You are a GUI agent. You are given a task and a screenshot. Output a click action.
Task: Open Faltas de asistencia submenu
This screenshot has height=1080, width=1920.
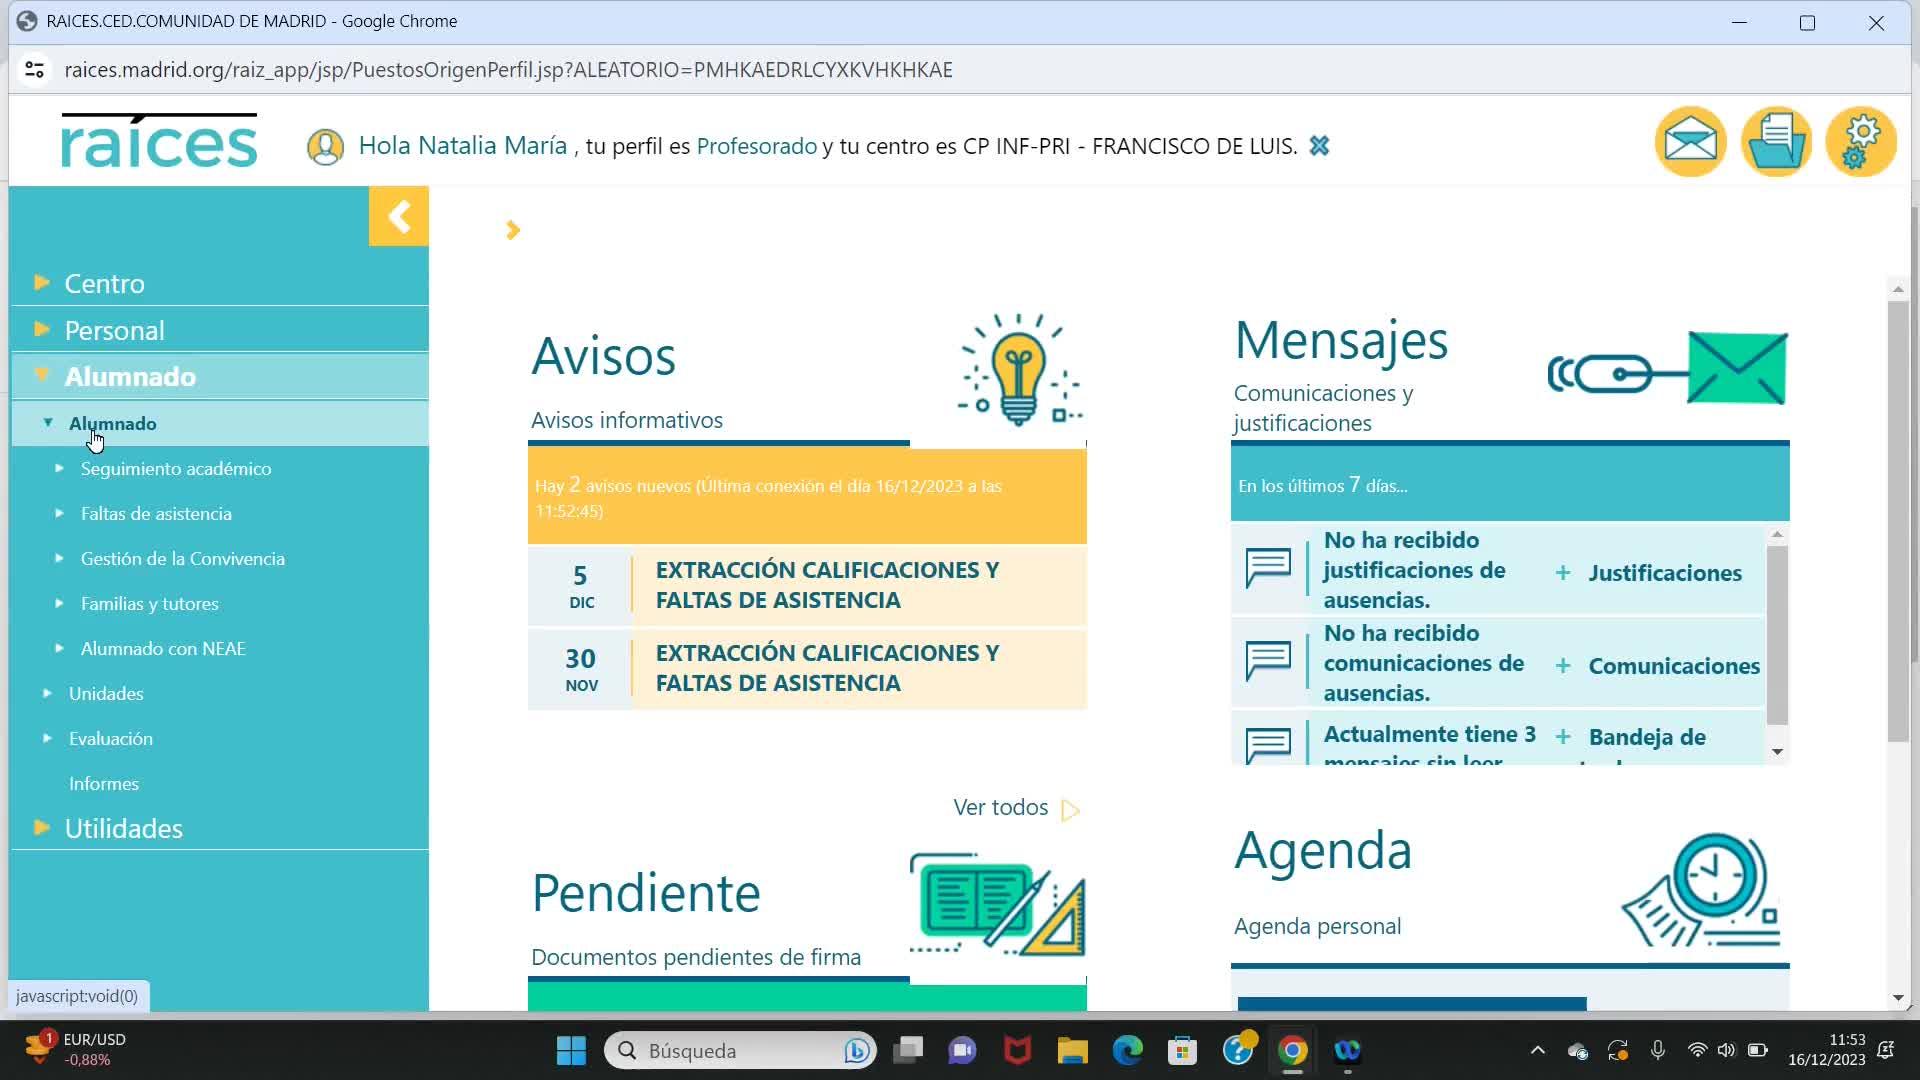[x=156, y=513]
